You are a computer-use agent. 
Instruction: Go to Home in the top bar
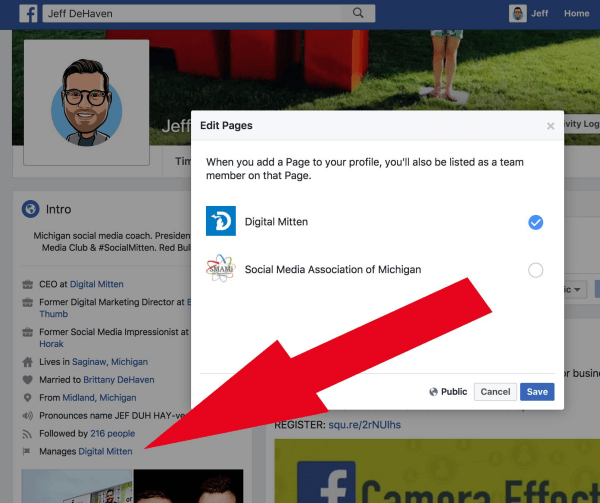(x=576, y=13)
